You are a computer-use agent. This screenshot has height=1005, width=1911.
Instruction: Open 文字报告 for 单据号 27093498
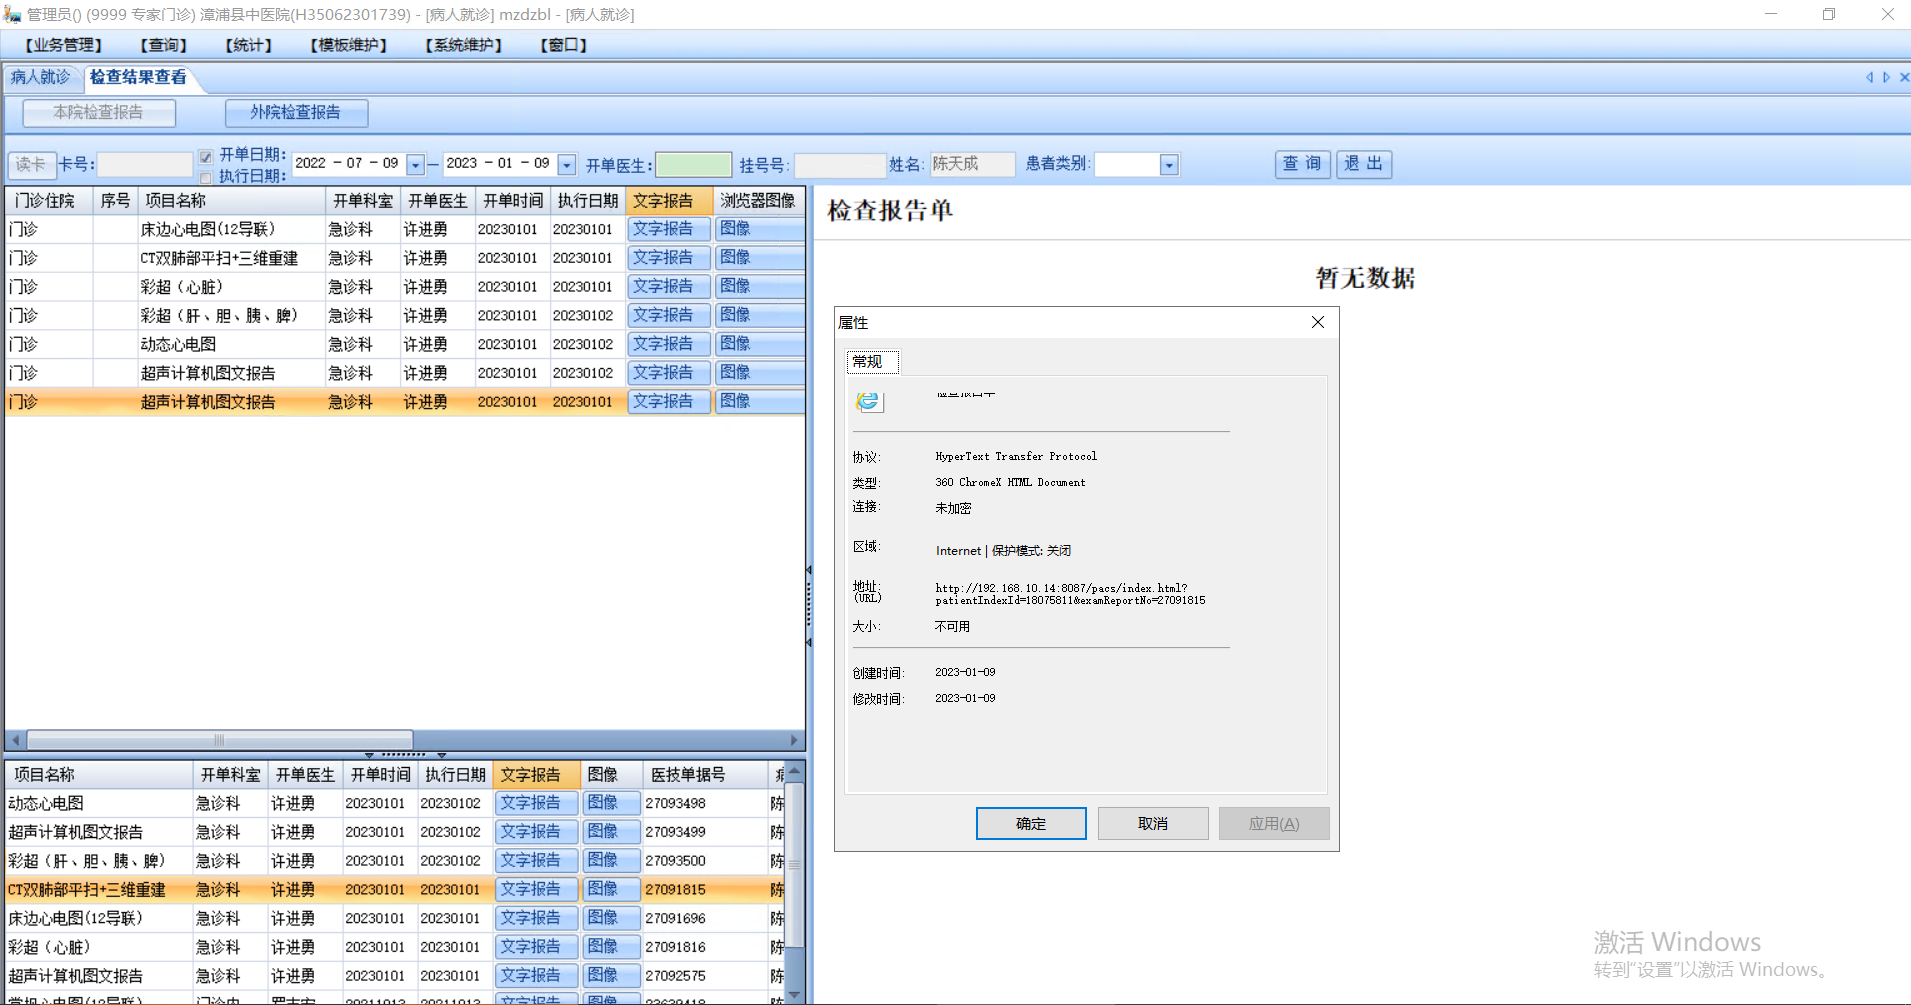point(537,803)
